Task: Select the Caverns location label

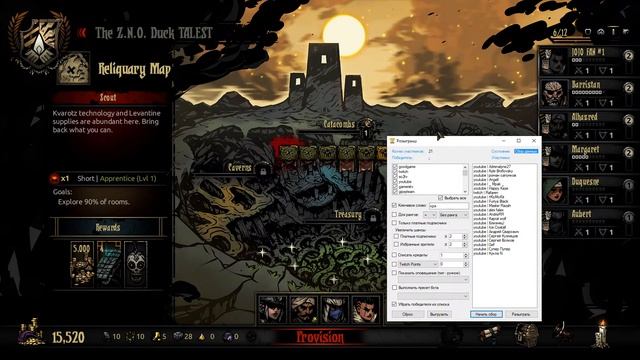Action: tap(240, 168)
